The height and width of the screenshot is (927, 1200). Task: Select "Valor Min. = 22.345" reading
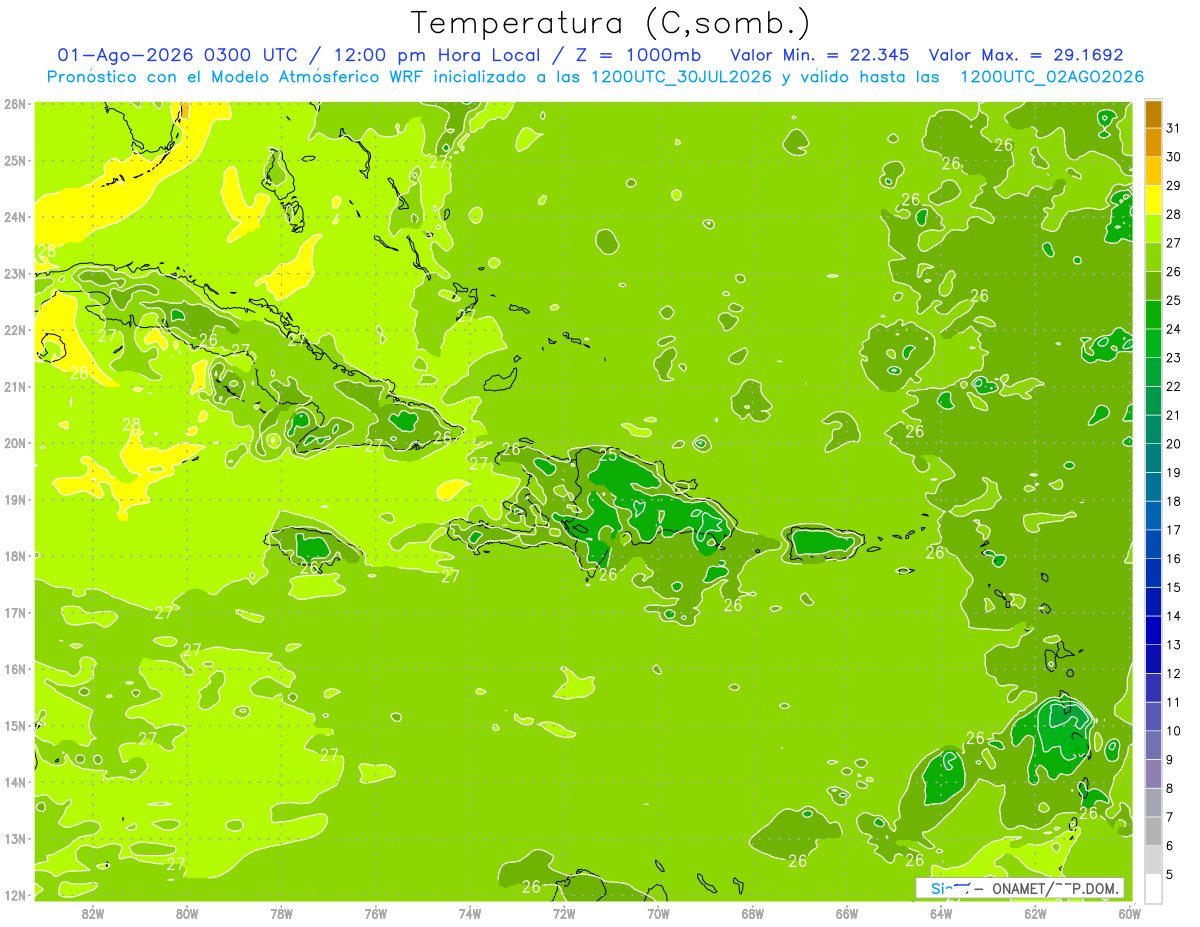pyautogui.click(x=820, y=55)
